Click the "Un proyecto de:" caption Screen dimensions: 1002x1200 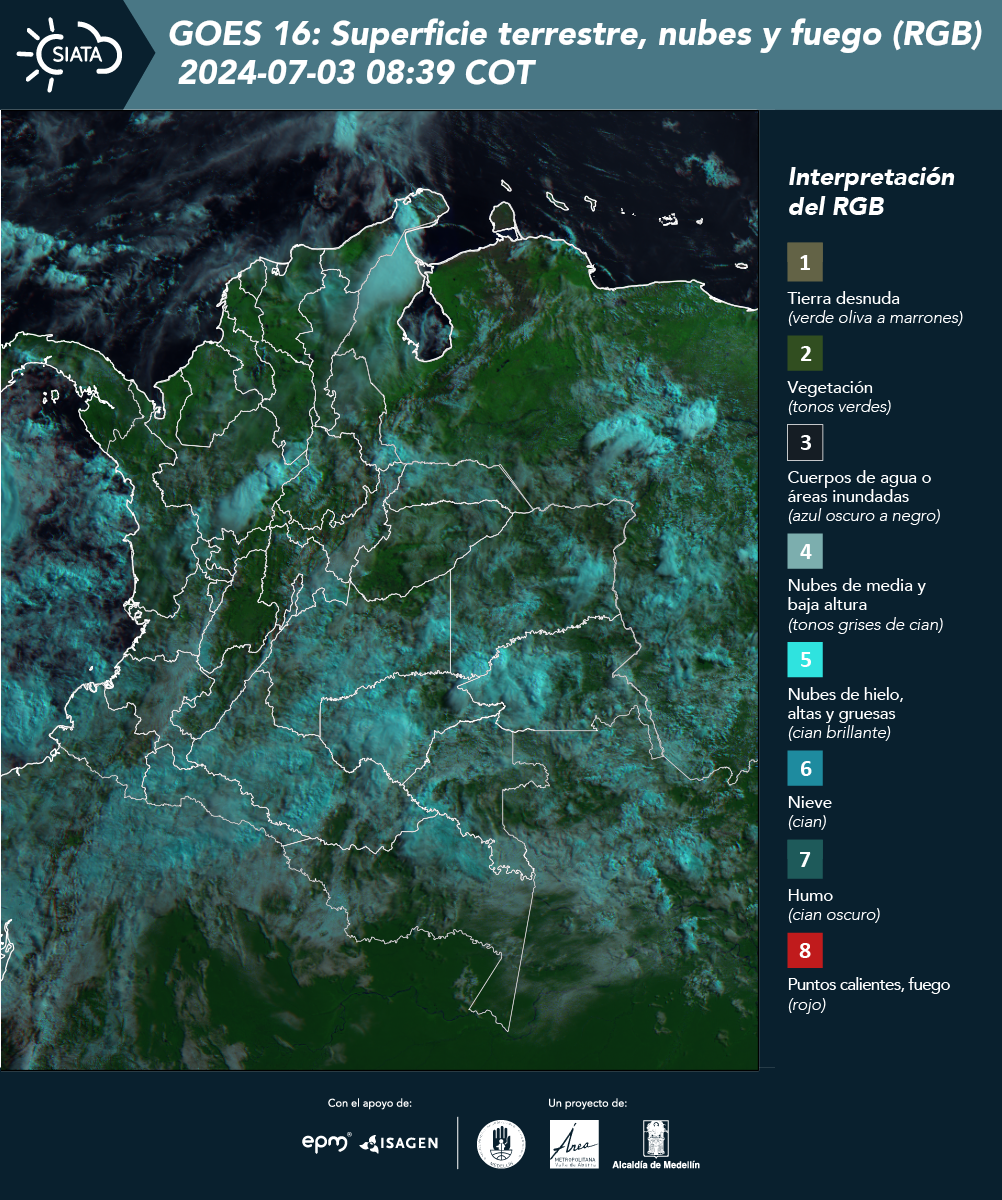(x=588, y=1103)
